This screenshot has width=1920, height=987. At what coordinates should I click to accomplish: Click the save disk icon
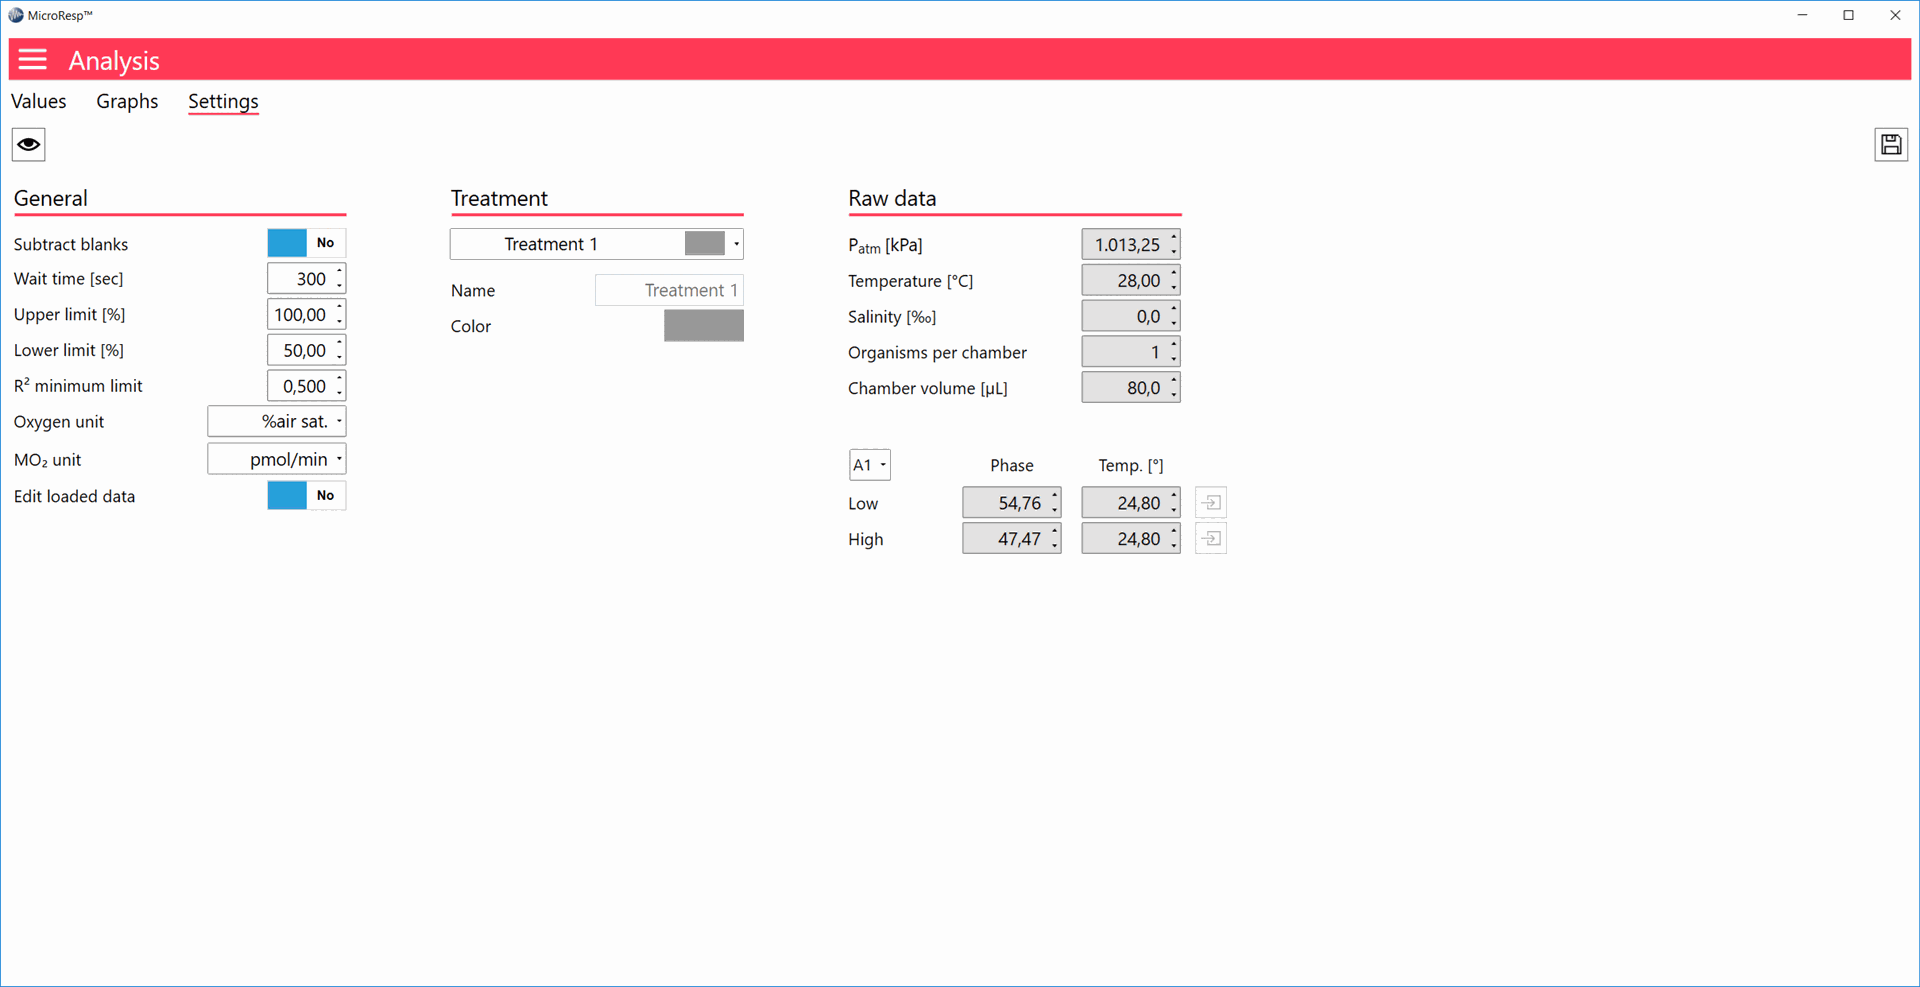click(1890, 145)
